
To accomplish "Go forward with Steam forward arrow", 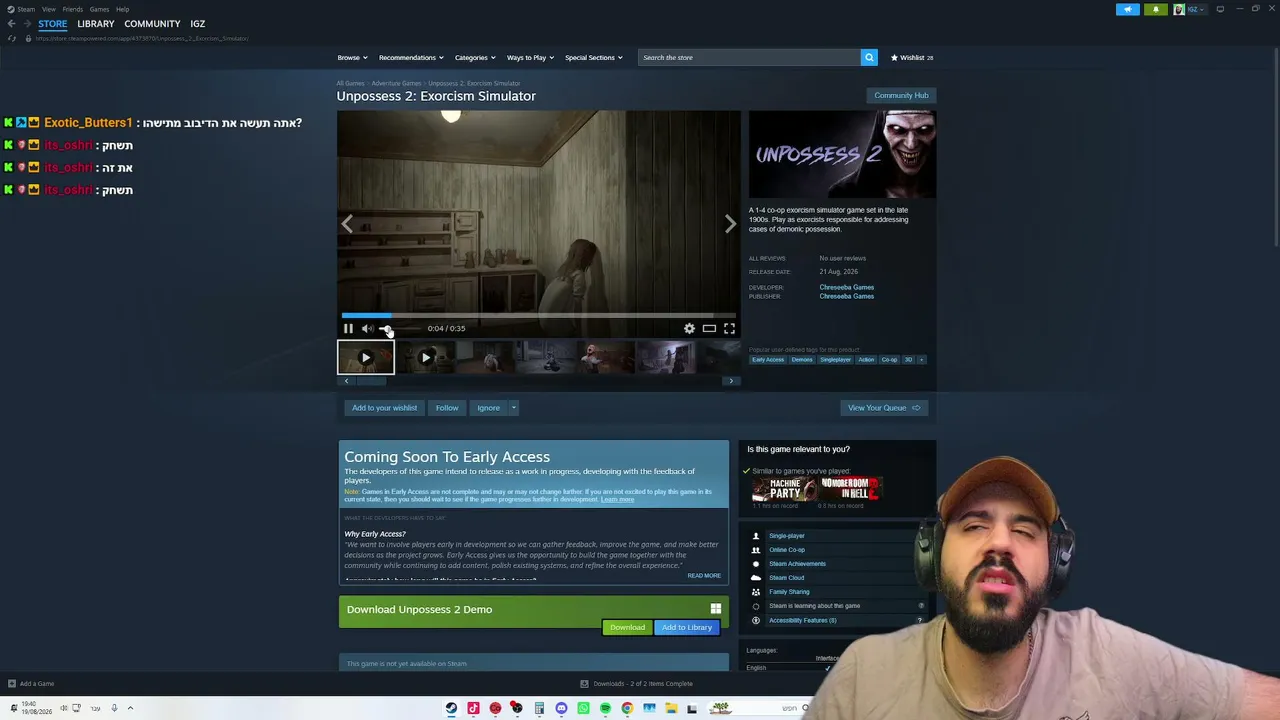I will 27,24.
